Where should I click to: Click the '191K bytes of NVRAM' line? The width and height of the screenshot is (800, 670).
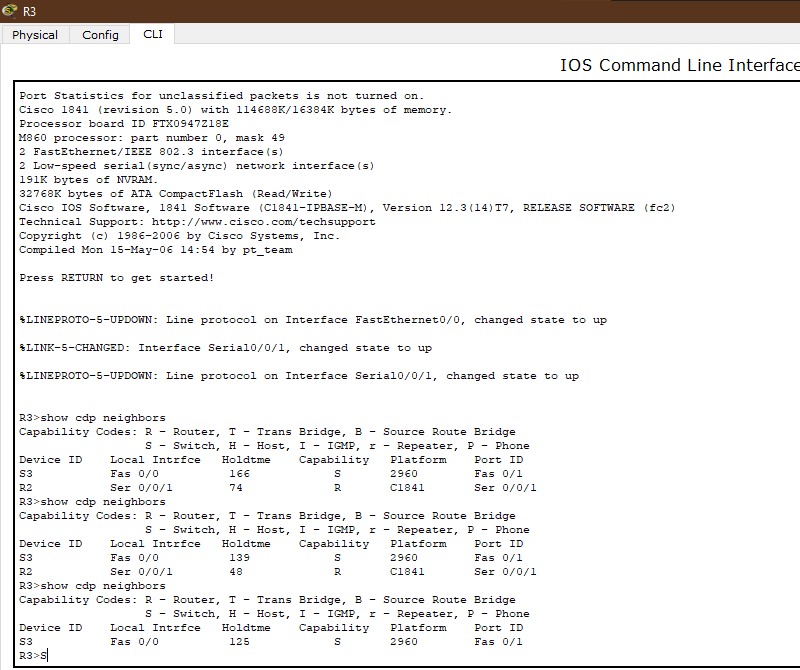pos(88,180)
